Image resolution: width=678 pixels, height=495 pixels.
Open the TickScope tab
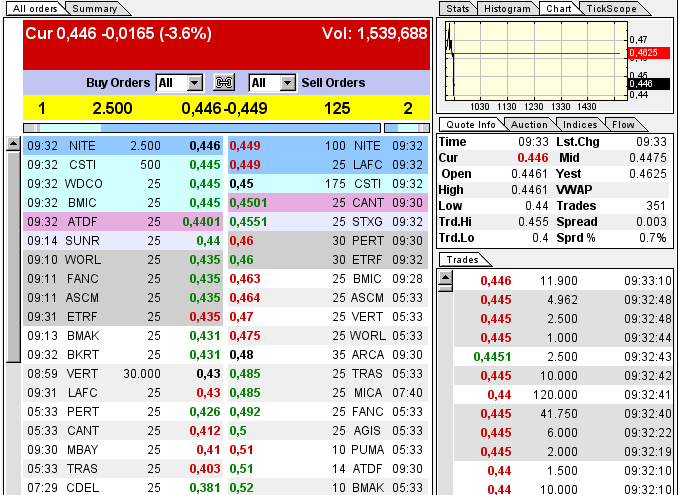[x=611, y=9]
